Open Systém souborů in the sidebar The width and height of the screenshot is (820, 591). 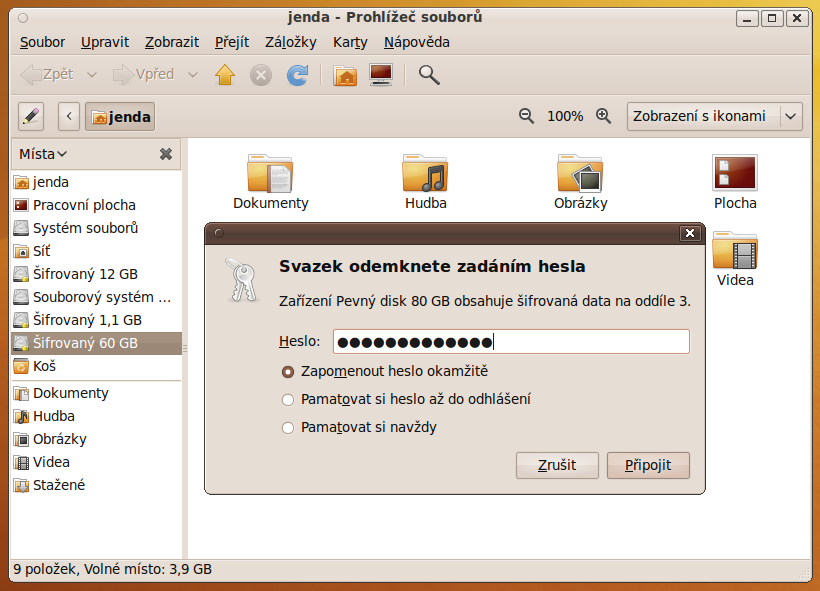(96, 228)
